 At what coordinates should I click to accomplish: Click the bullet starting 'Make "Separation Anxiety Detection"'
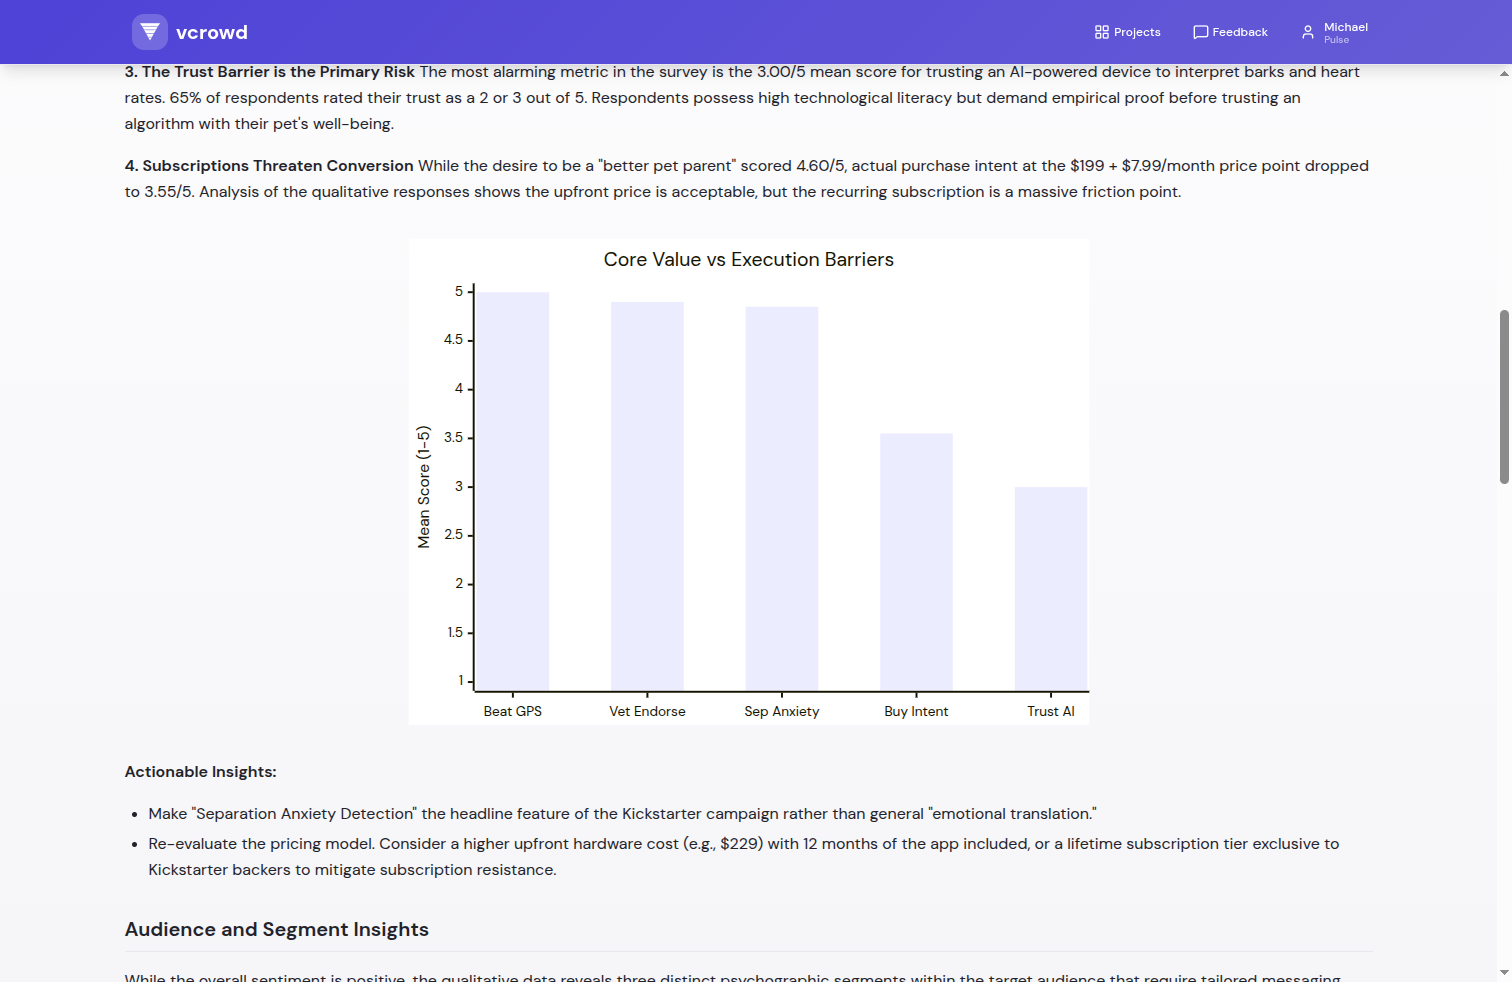tap(623, 814)
